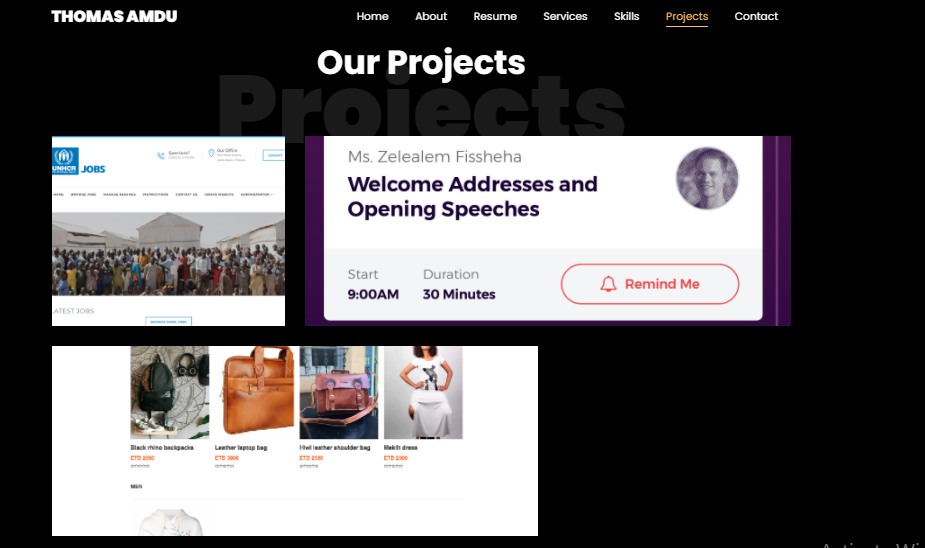Click the Black rhino backpacks product image
The width and height of the screenshot is (925, 548).
tap(169, 392)
